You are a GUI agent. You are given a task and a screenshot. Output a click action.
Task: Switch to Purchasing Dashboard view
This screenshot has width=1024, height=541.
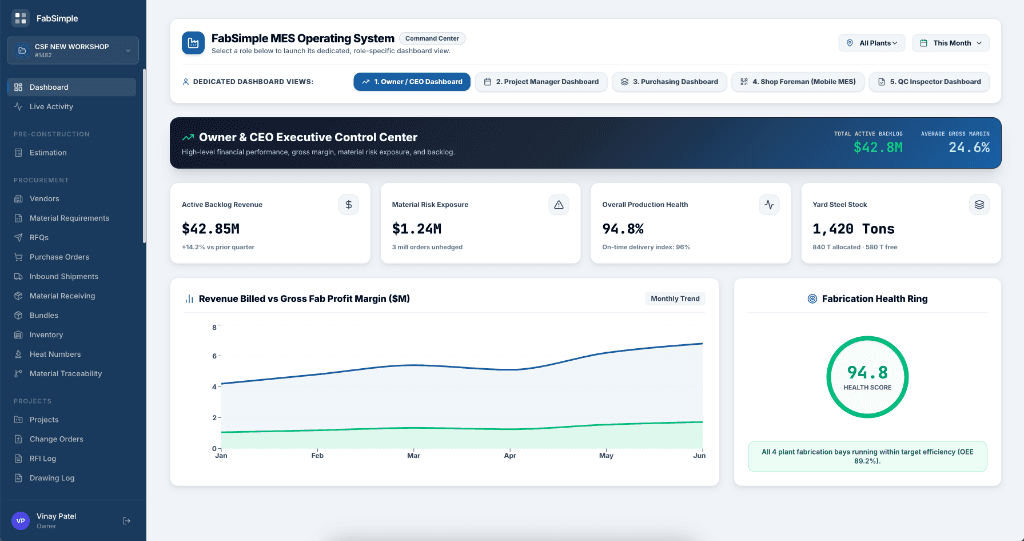pos(669,82)
